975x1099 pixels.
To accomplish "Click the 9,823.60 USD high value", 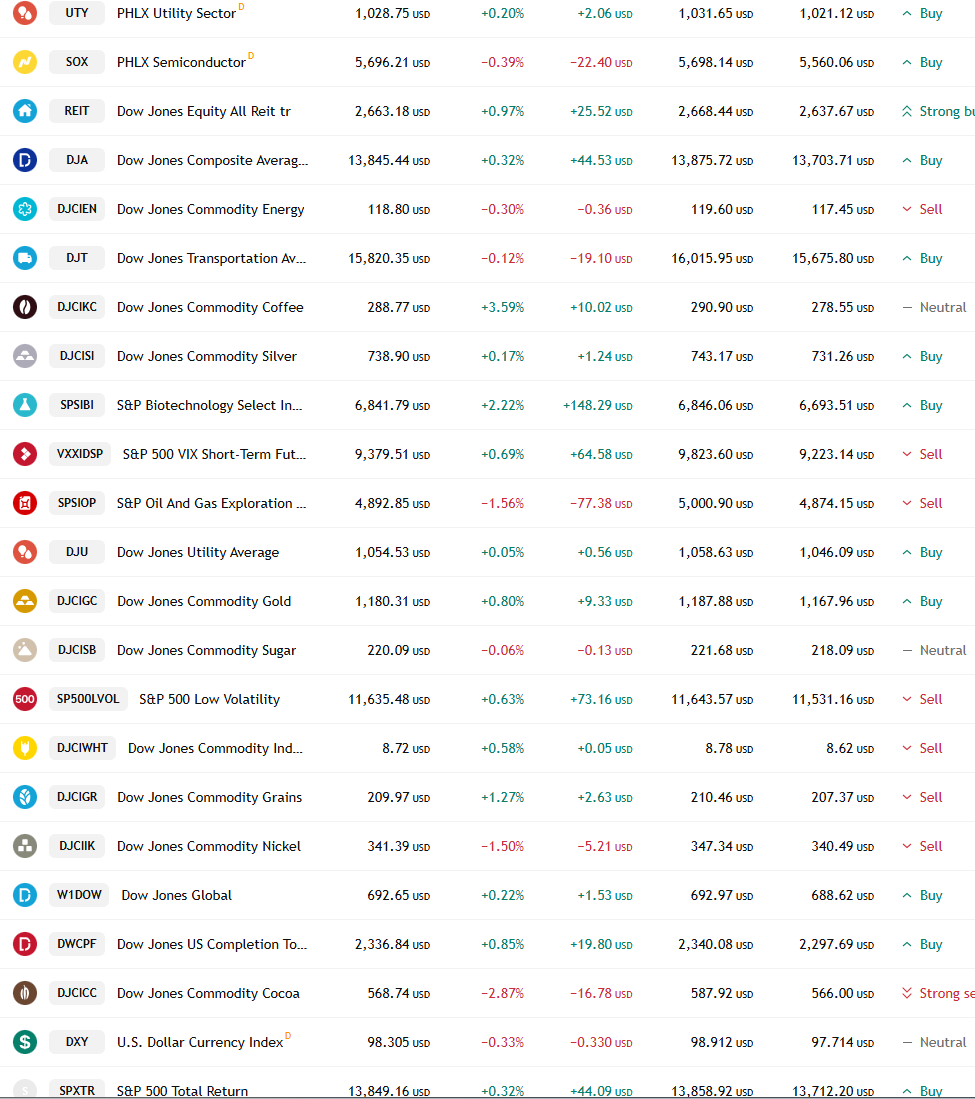I will (x=716, y=454).
